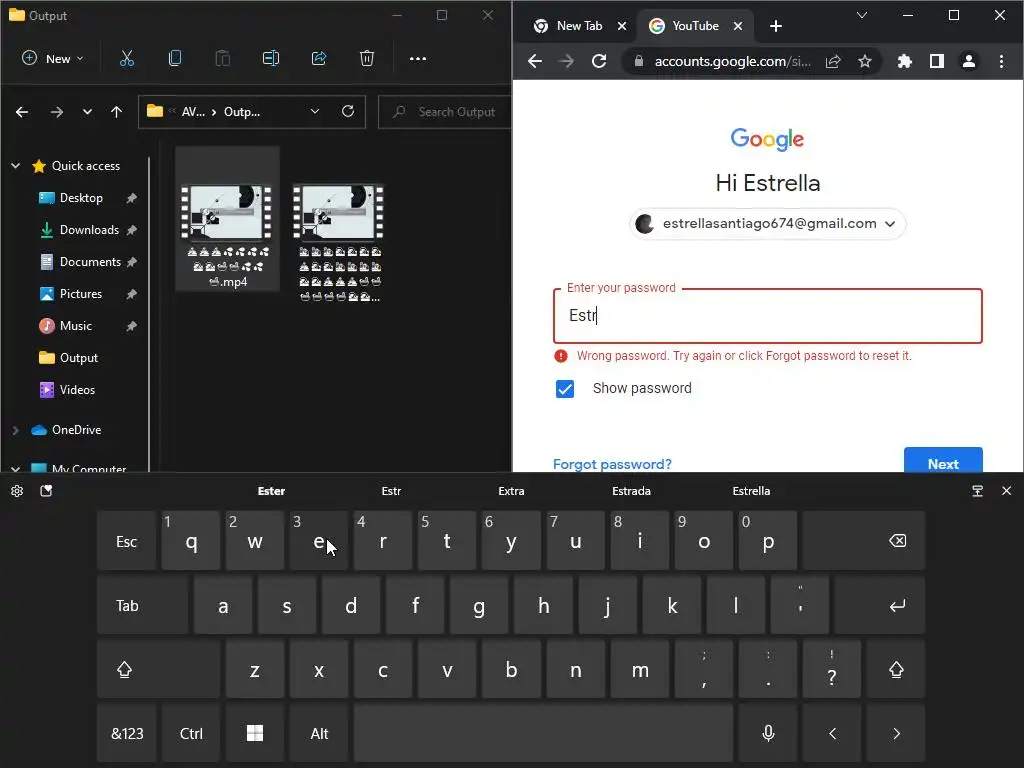Switch to &123 symbols layout

click(x=127, y=733)
